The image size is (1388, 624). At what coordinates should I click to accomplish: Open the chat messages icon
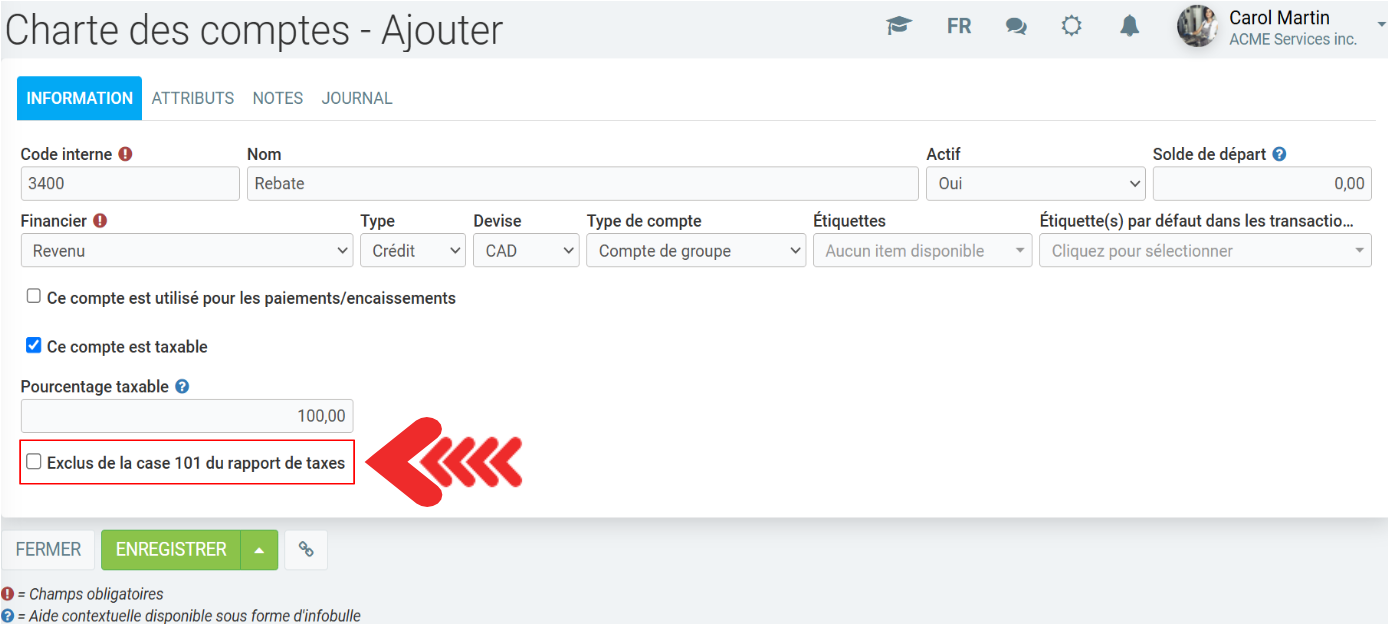point(1016,27)
